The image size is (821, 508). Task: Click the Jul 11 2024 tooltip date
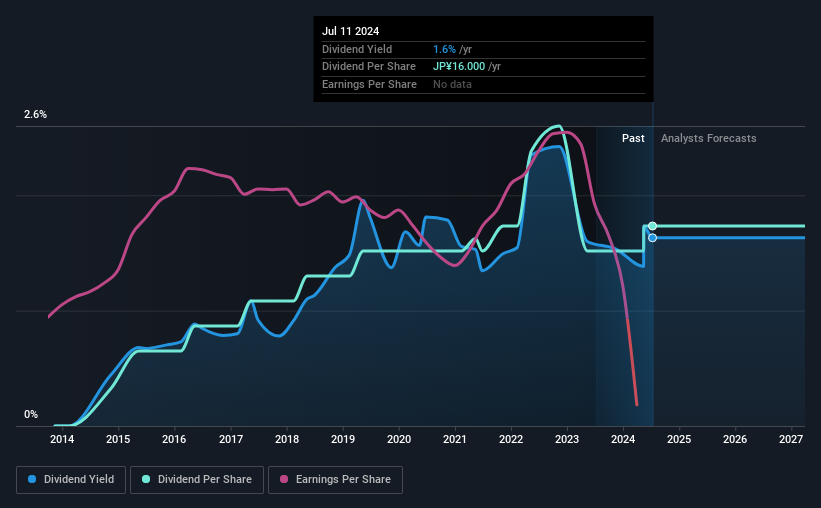coord(350,31)
